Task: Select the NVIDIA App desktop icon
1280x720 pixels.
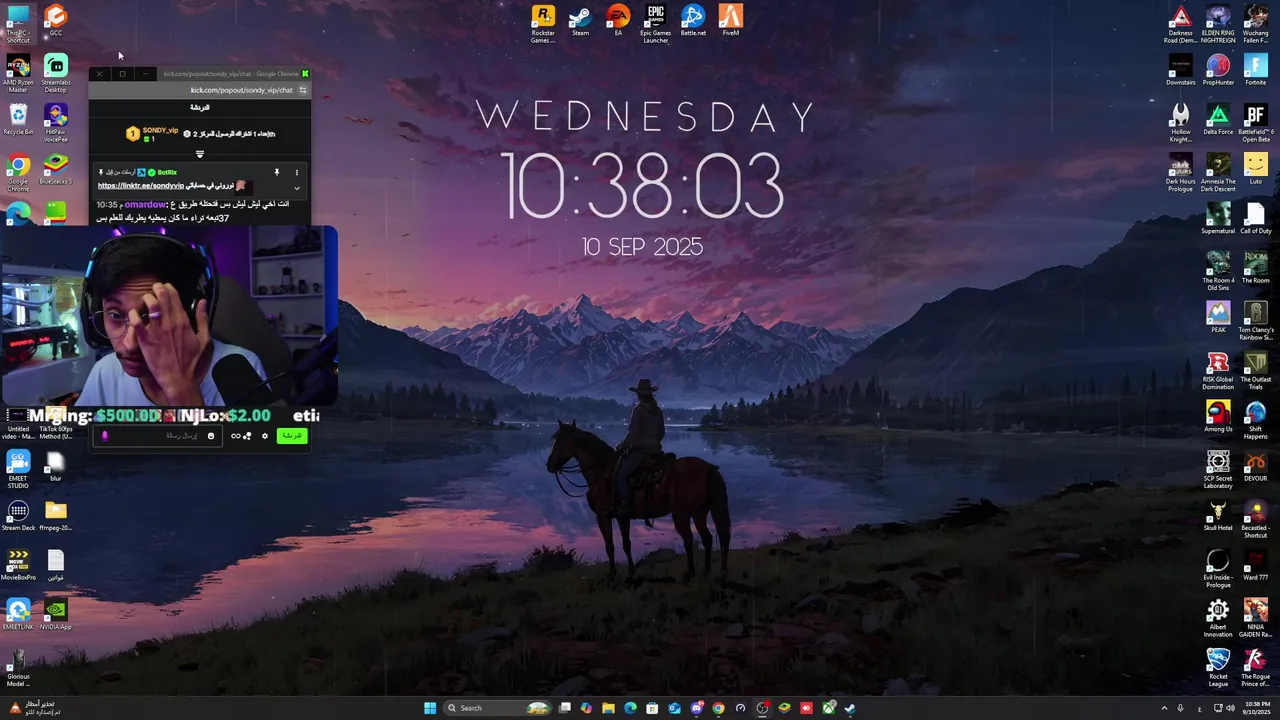Action: [x=56, y=614]
